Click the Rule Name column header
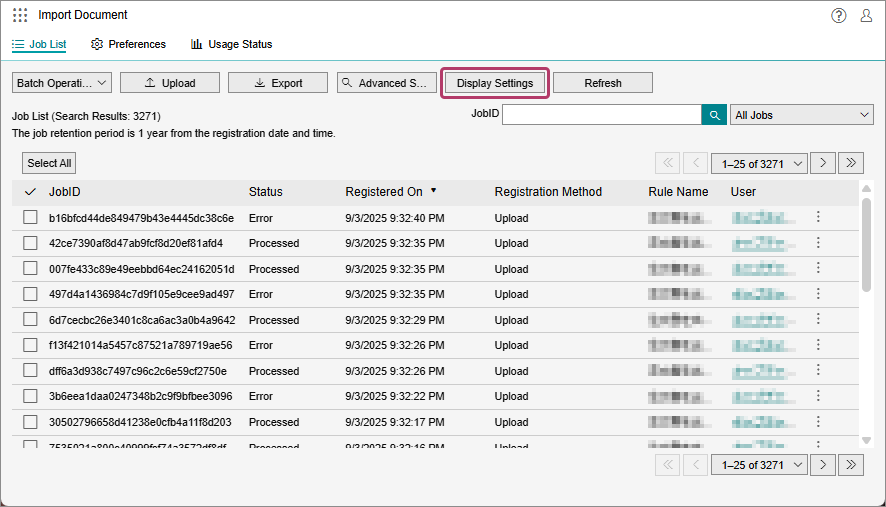Screen dimensions: 886x507 (678, 192)
